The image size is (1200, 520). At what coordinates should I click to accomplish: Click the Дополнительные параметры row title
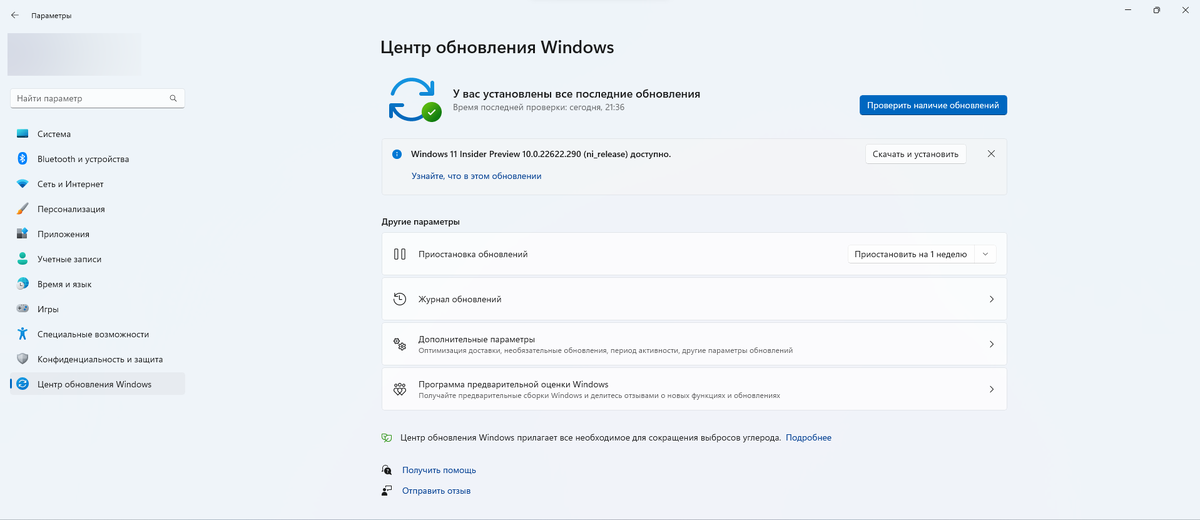(x=476, y=339)
